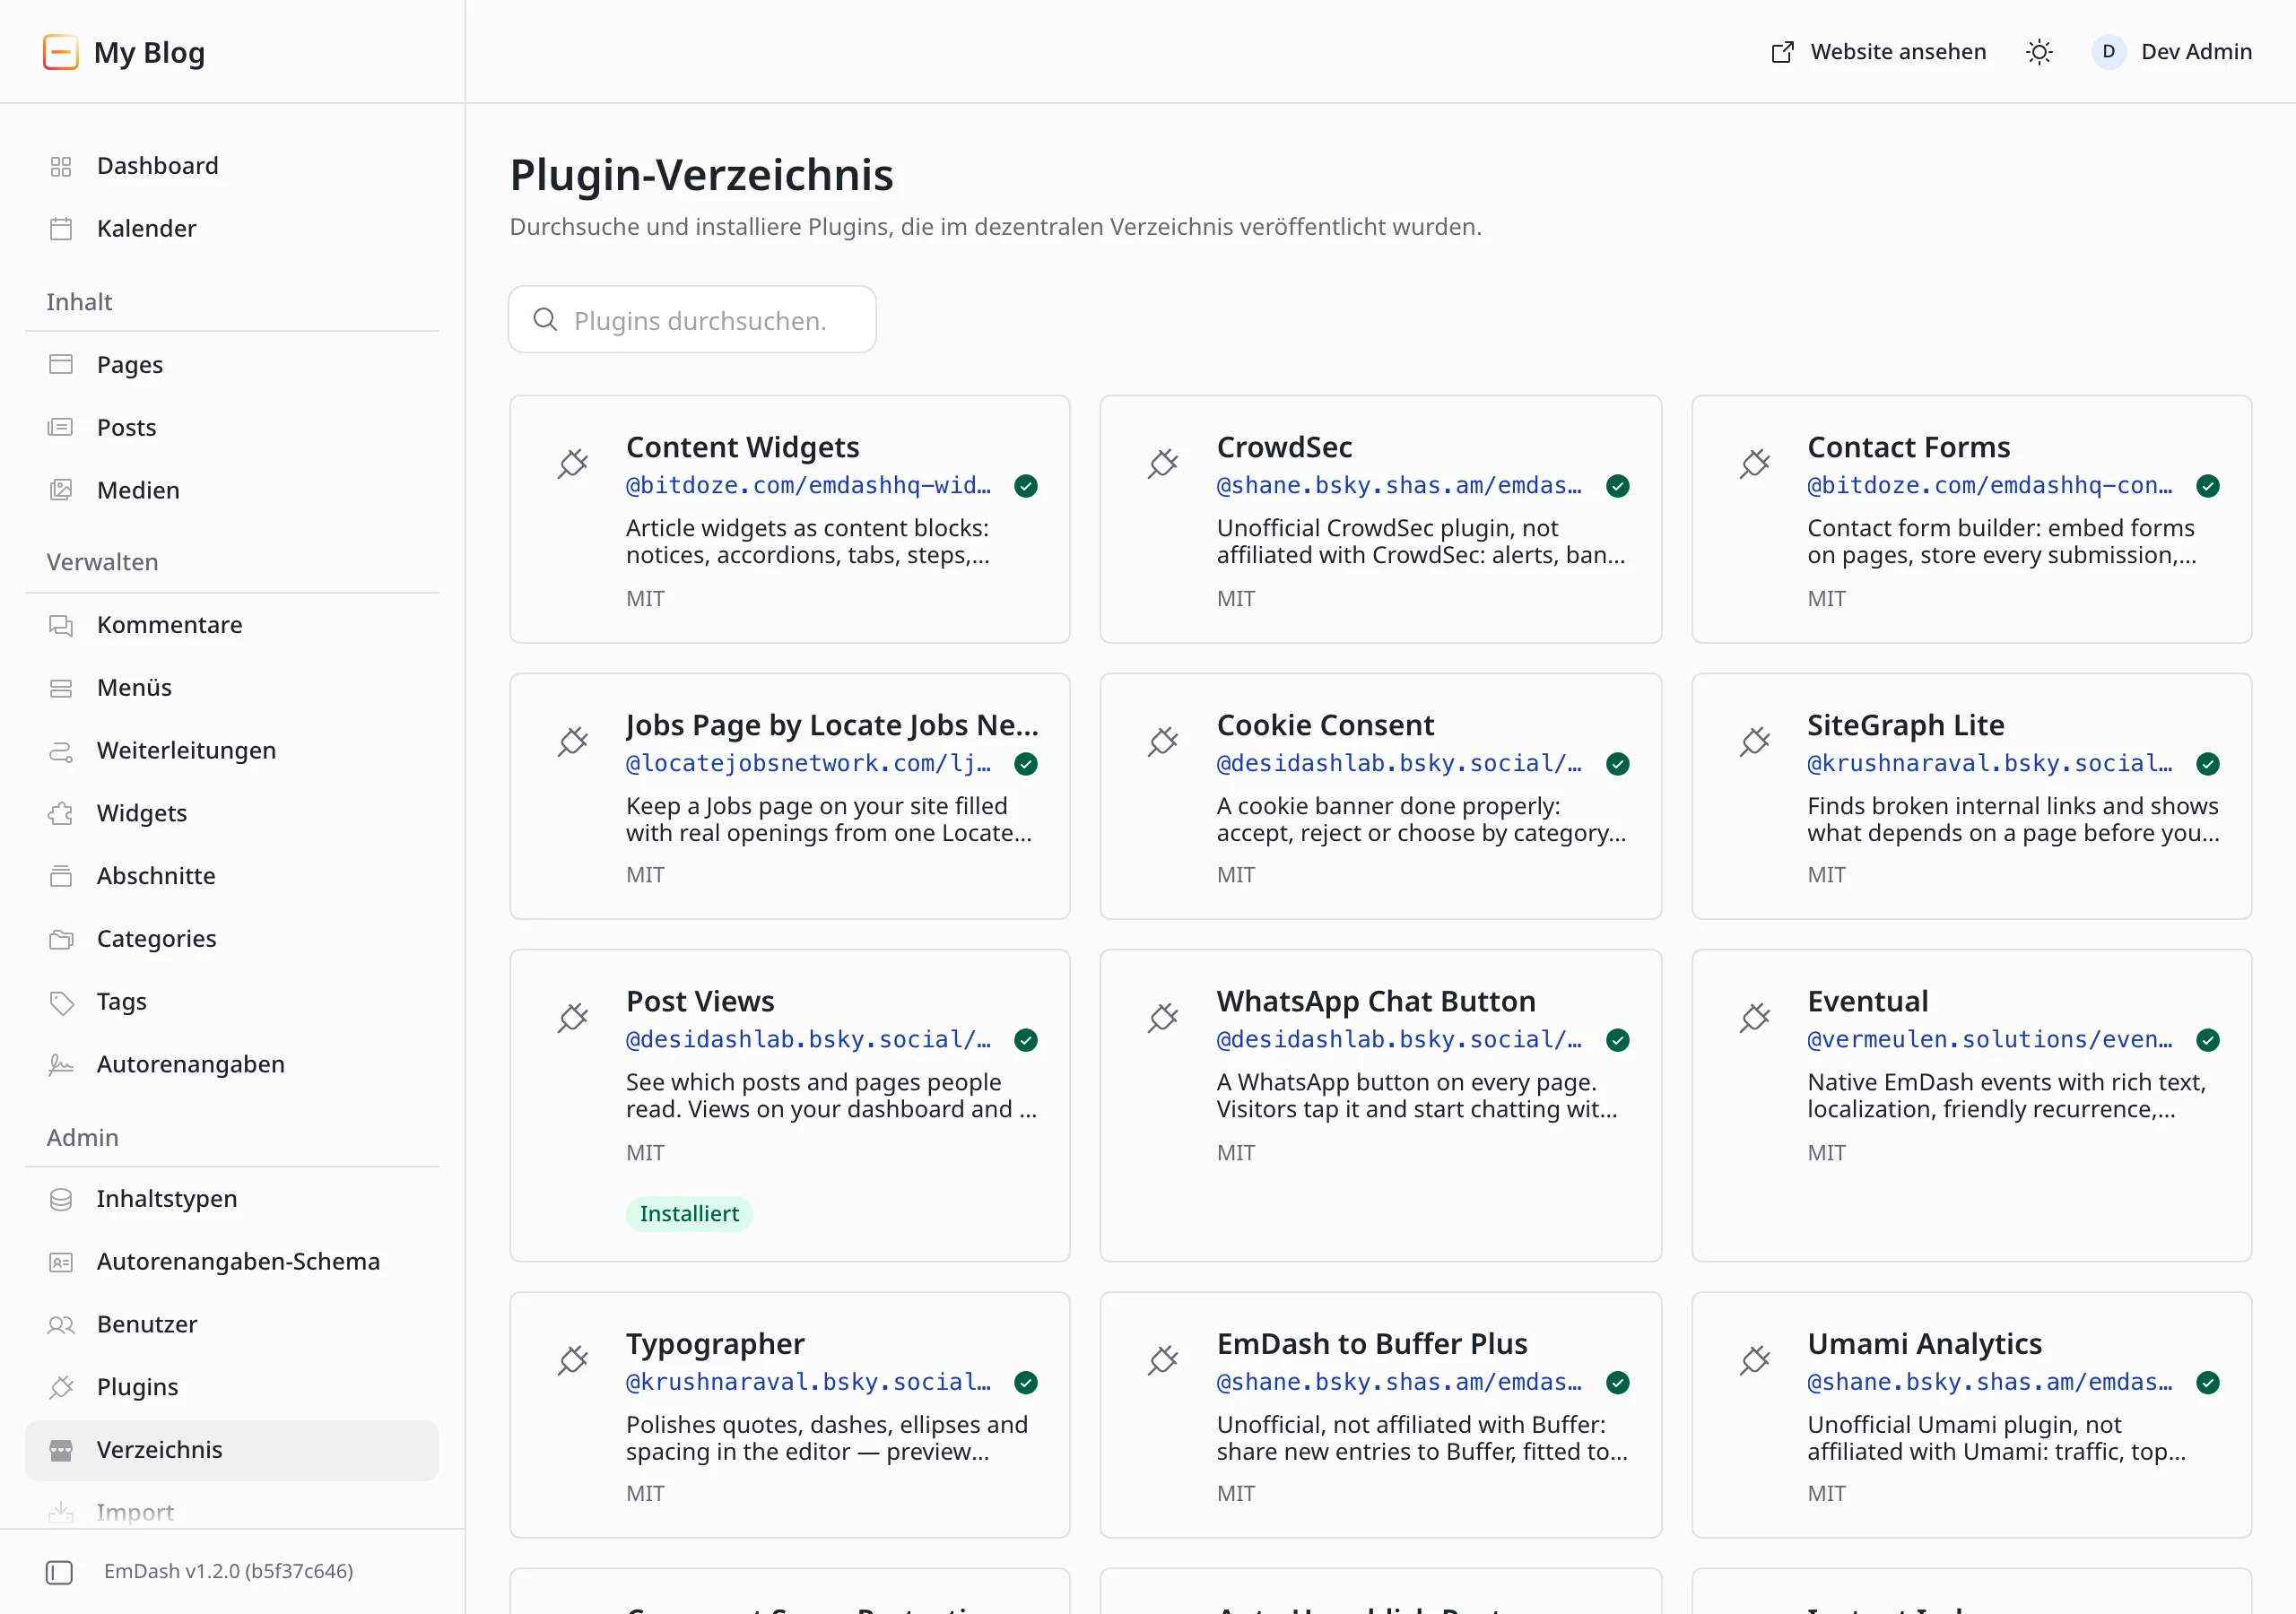Click the Installiert badge on Post Views
The width and height of the screenshot is (2296, 1614).
tap(689, 1214)
